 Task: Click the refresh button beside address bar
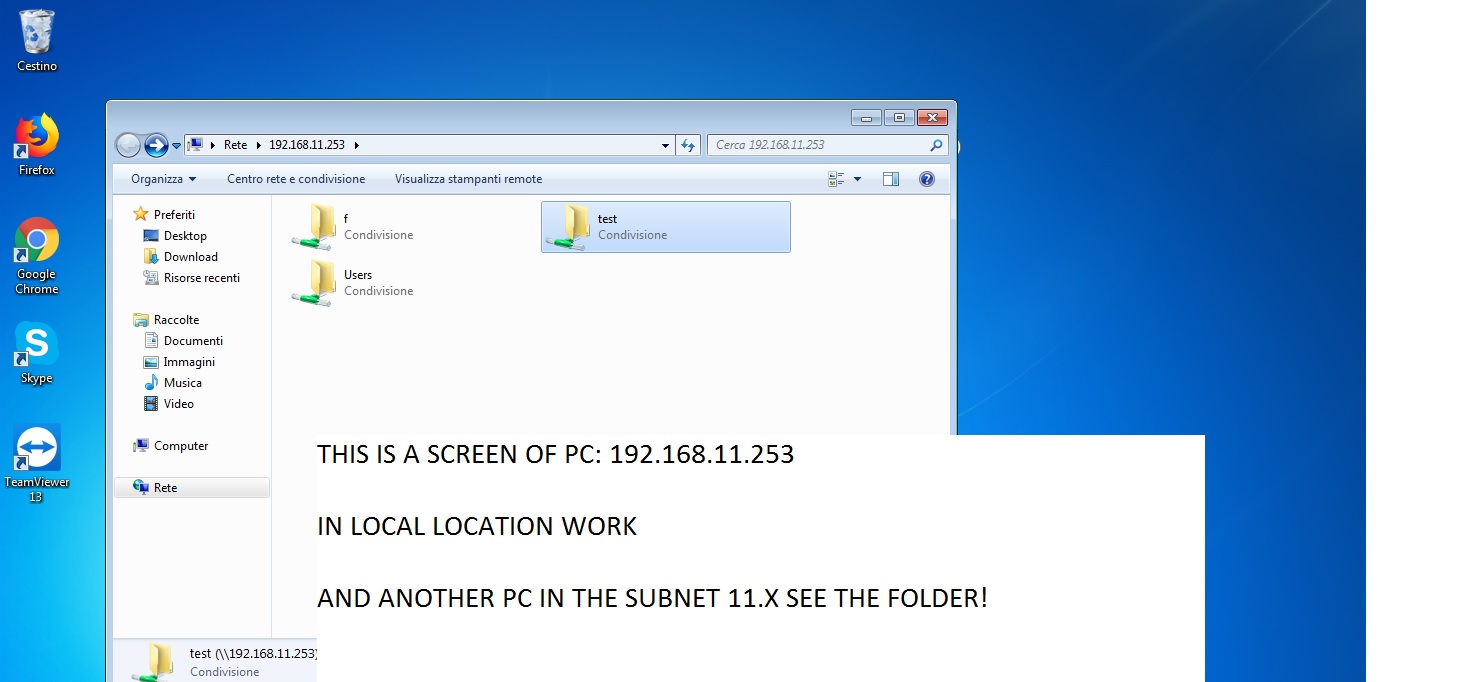(x=688, y=145)
